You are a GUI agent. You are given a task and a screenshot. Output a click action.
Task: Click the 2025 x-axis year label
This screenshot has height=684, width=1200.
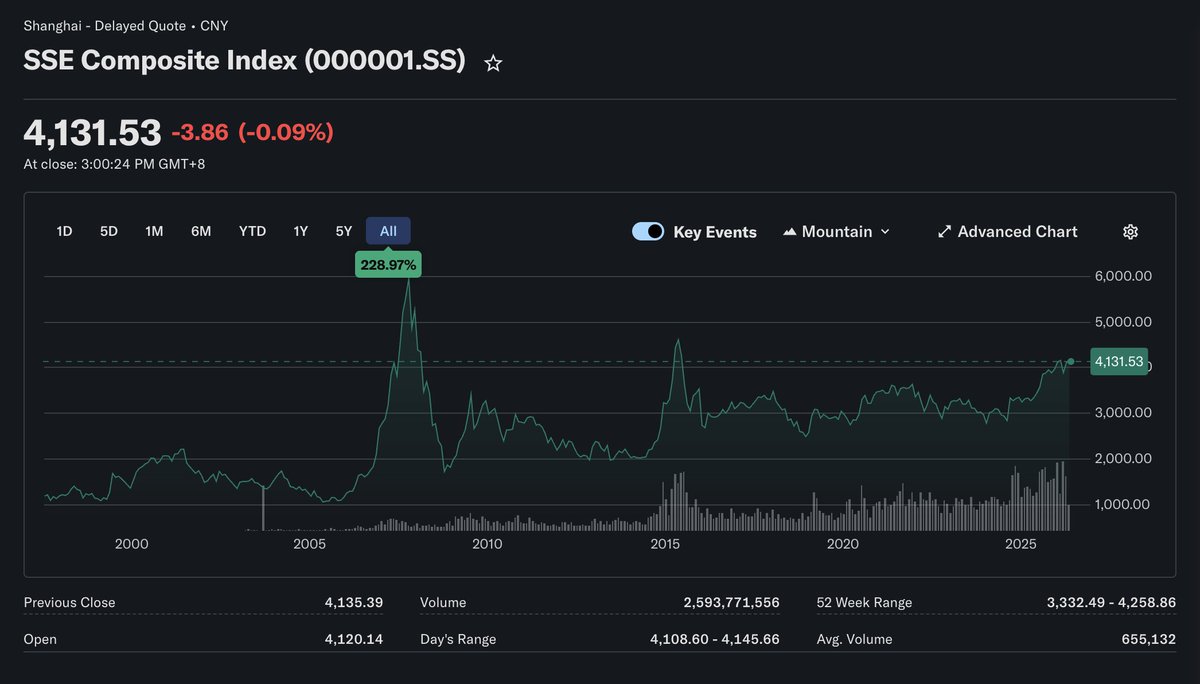pyautogui.click(x=1021, y=544)
